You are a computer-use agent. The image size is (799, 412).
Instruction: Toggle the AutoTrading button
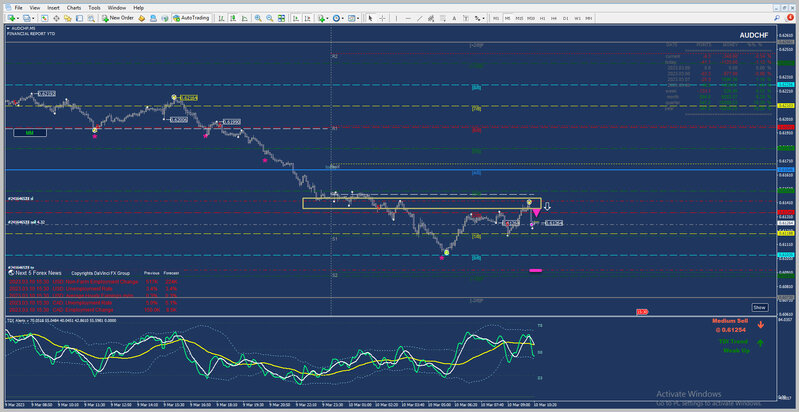[192, 18]
